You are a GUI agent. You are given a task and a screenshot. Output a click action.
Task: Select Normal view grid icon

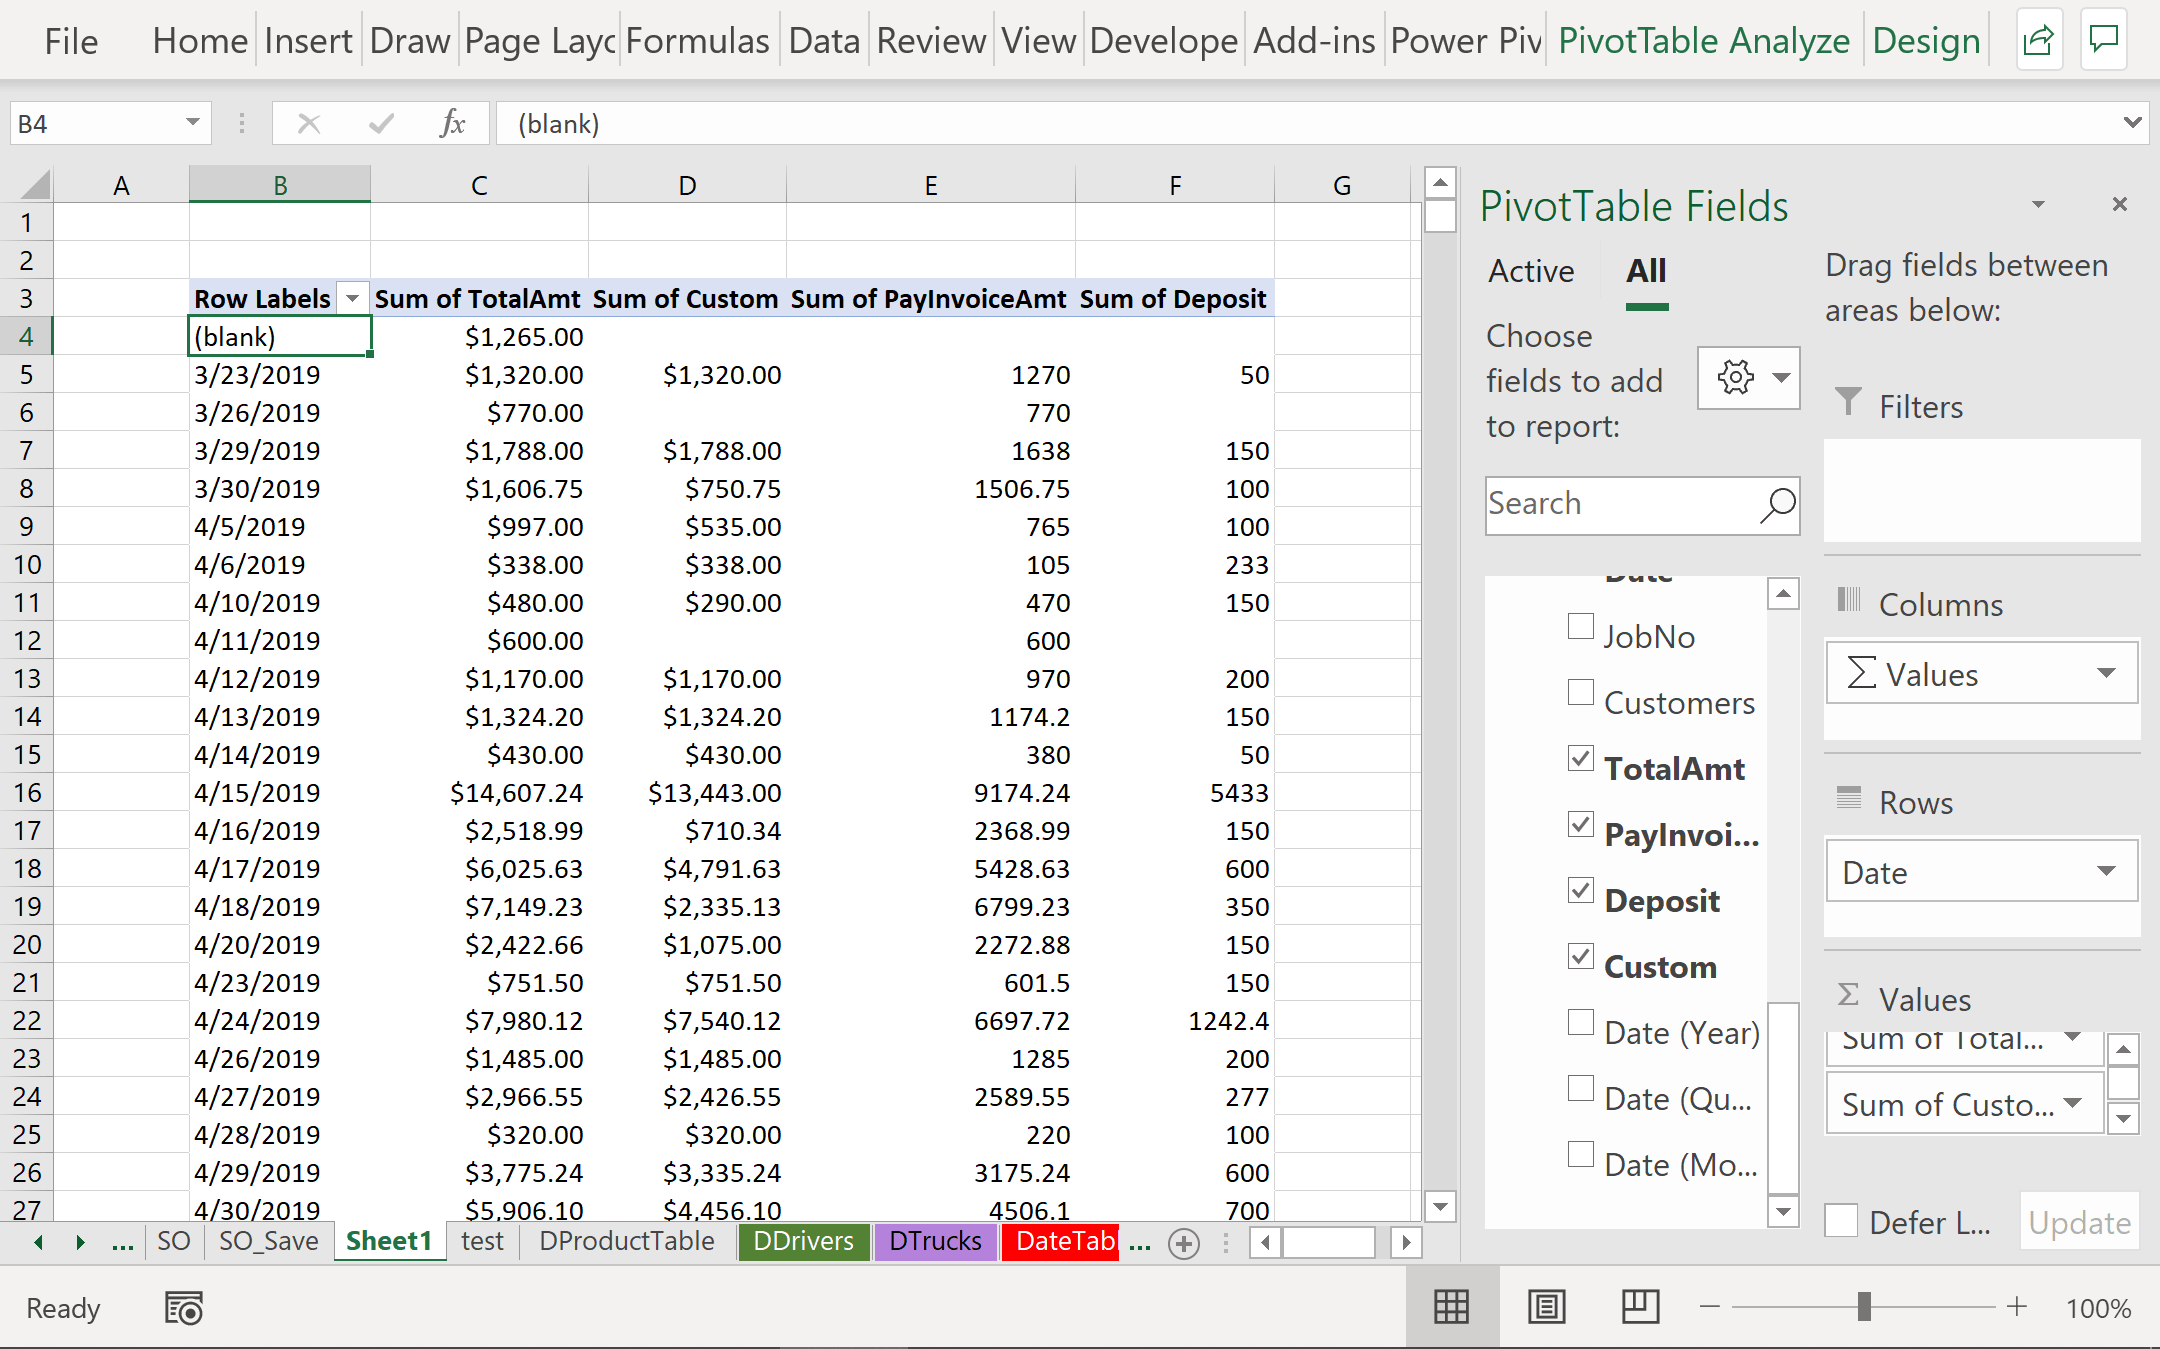point(1451,1307)
